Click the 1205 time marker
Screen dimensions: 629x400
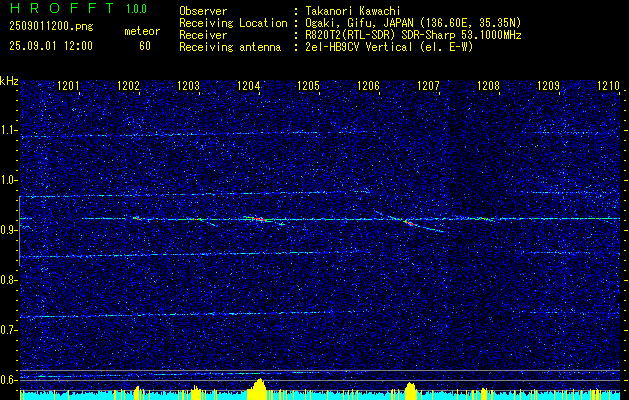(x=308, y=85)
